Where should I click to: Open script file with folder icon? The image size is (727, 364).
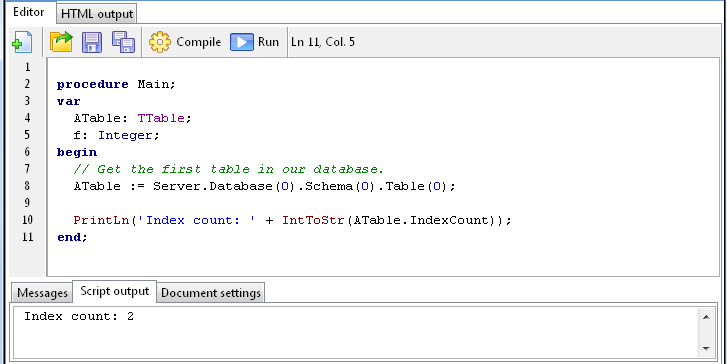coord(61,42)
